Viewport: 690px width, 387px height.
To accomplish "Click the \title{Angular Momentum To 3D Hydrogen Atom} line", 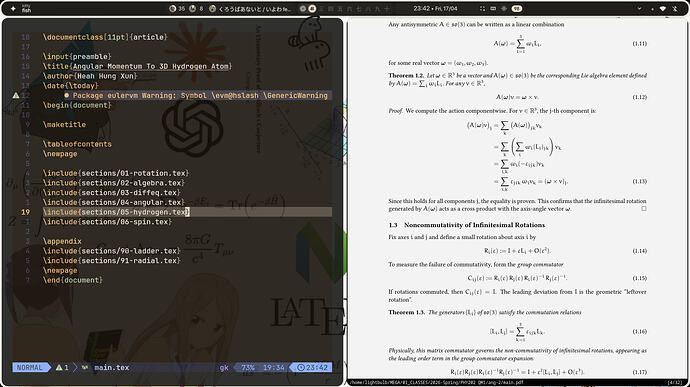I will [137, 66].
